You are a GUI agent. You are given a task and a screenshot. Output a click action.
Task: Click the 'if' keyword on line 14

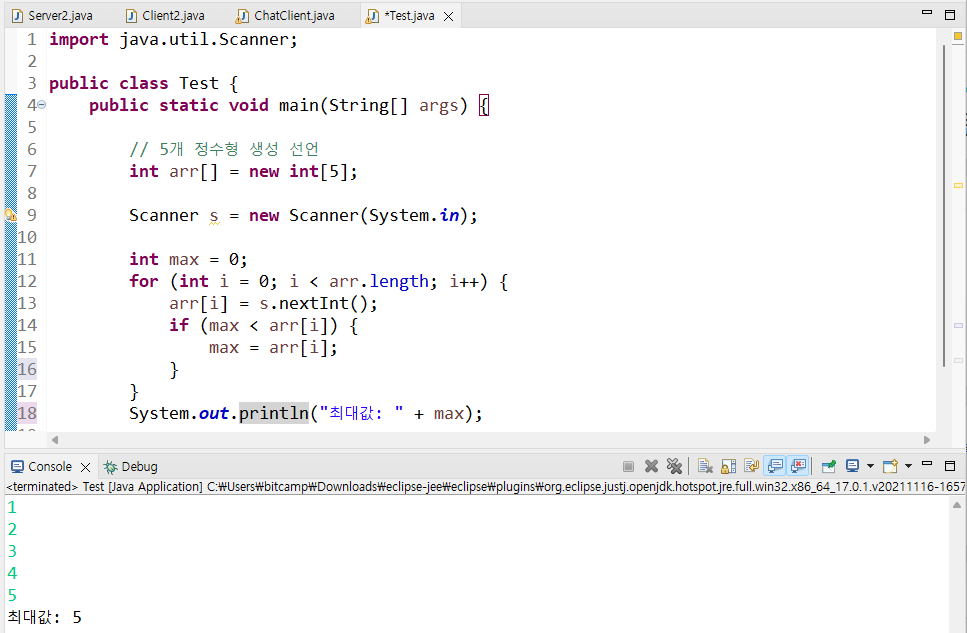179,325
